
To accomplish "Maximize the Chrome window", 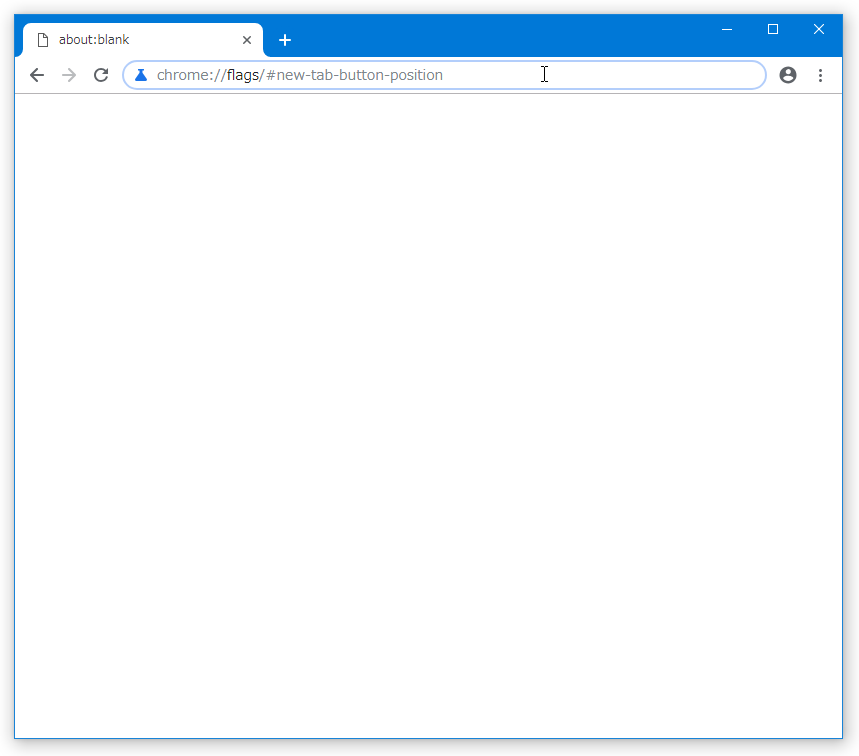I will (773, 29).
